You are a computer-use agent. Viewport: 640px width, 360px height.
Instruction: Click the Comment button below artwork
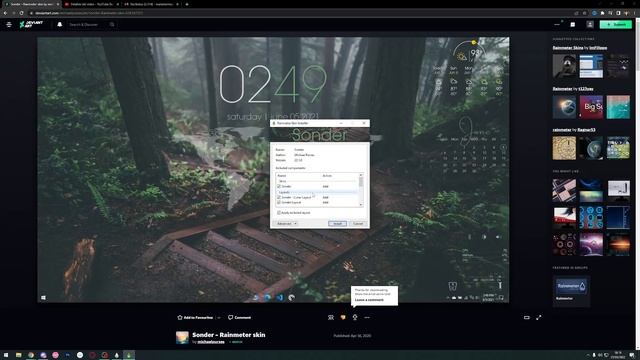pos(240,318)
